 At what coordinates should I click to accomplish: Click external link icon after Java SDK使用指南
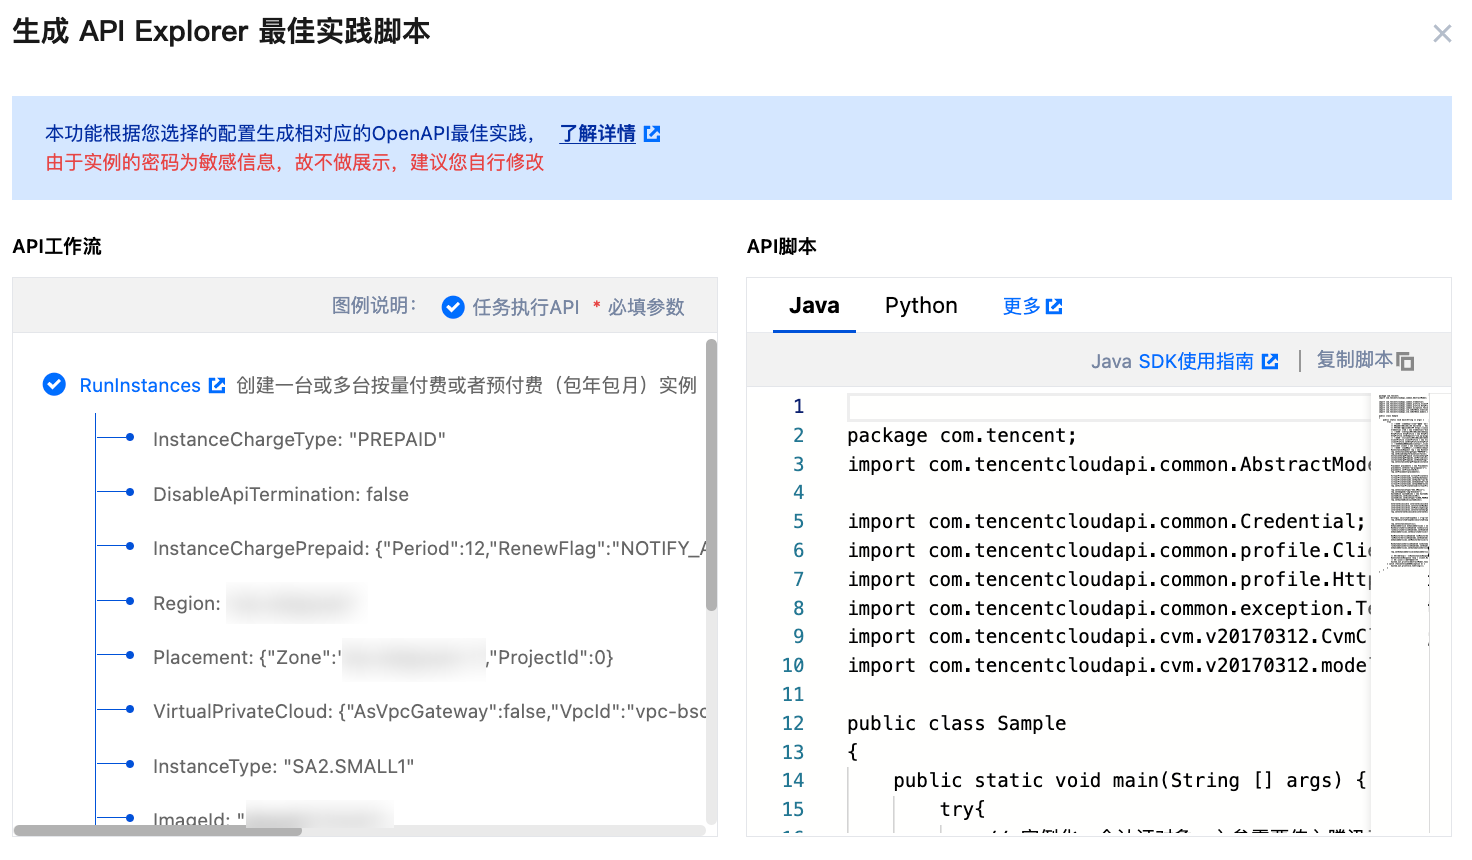tap(1271, 361)
